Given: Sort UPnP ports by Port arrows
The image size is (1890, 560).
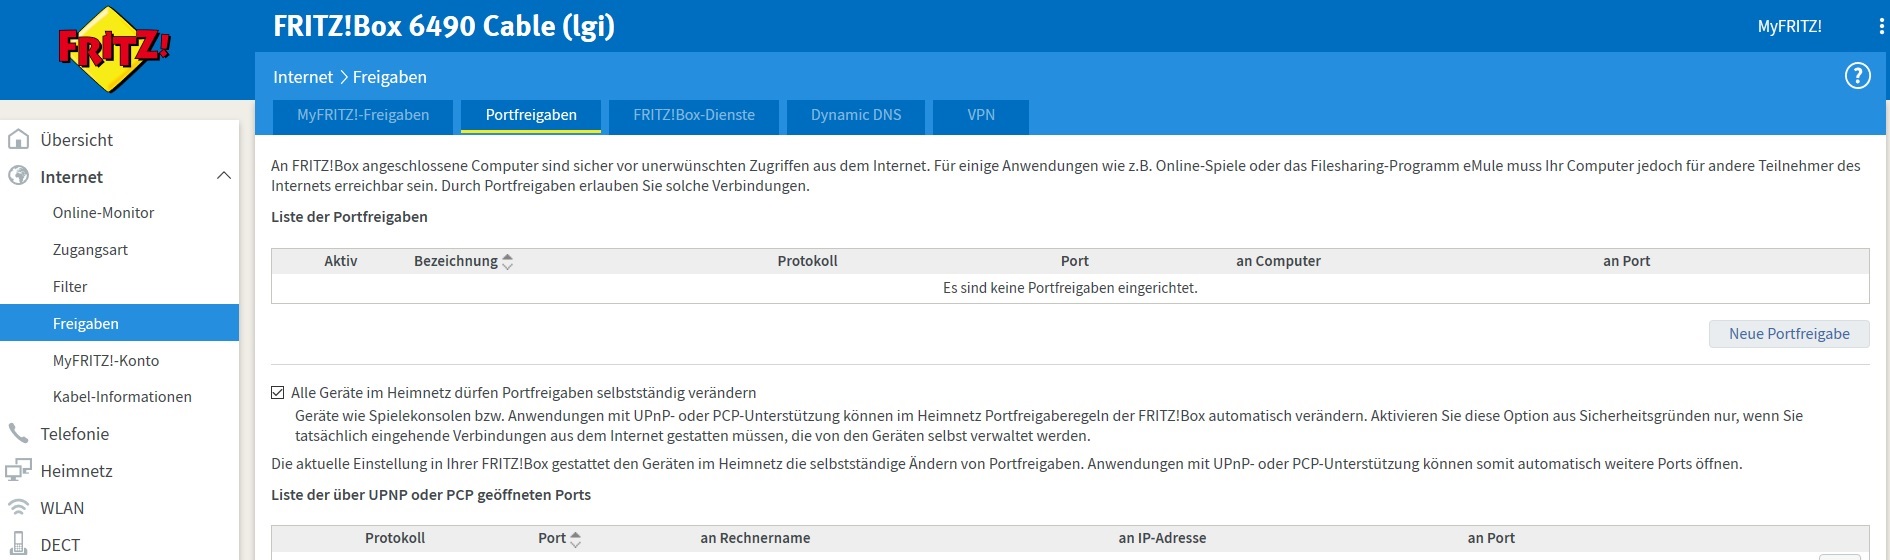Looking at the screenshot, I should pyautogui.click(x=575, y=539).
